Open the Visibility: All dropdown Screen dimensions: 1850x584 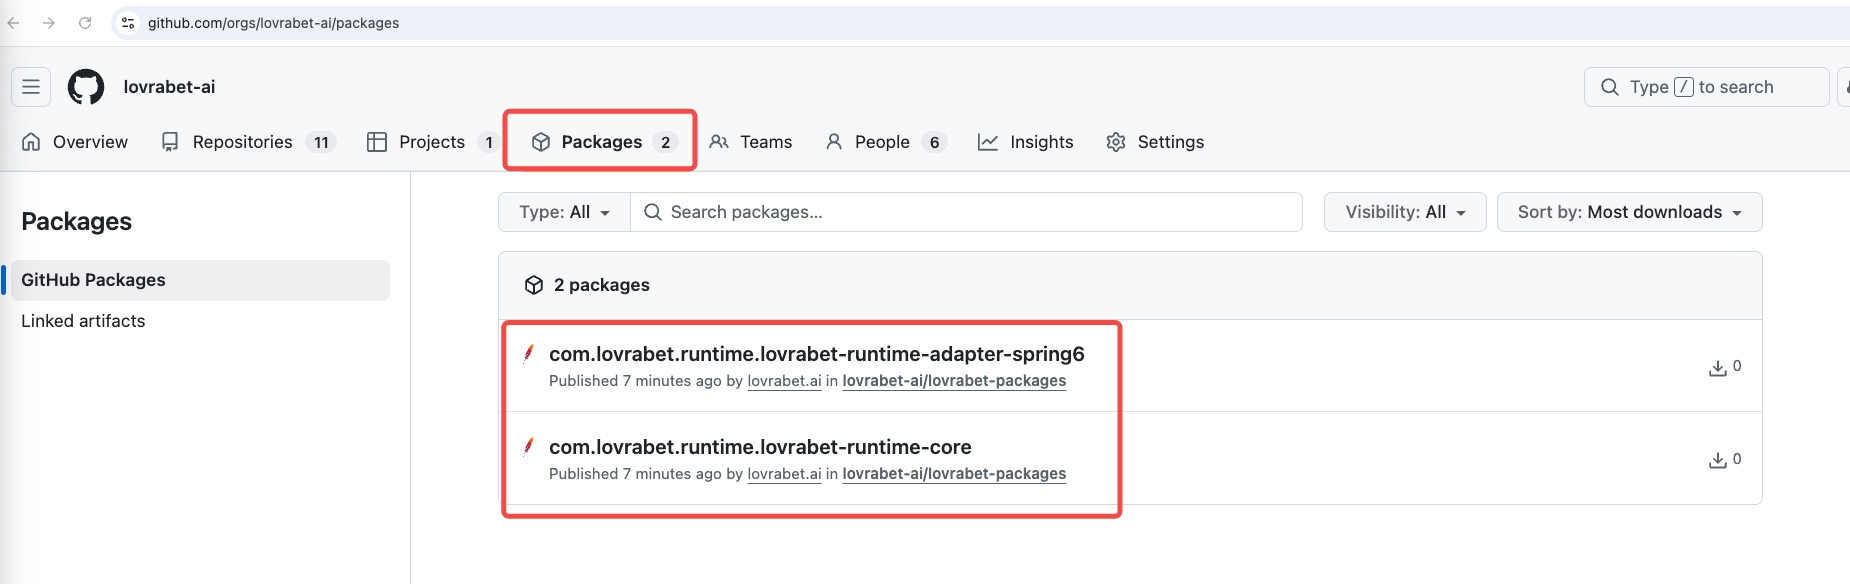coord(1405,212)
